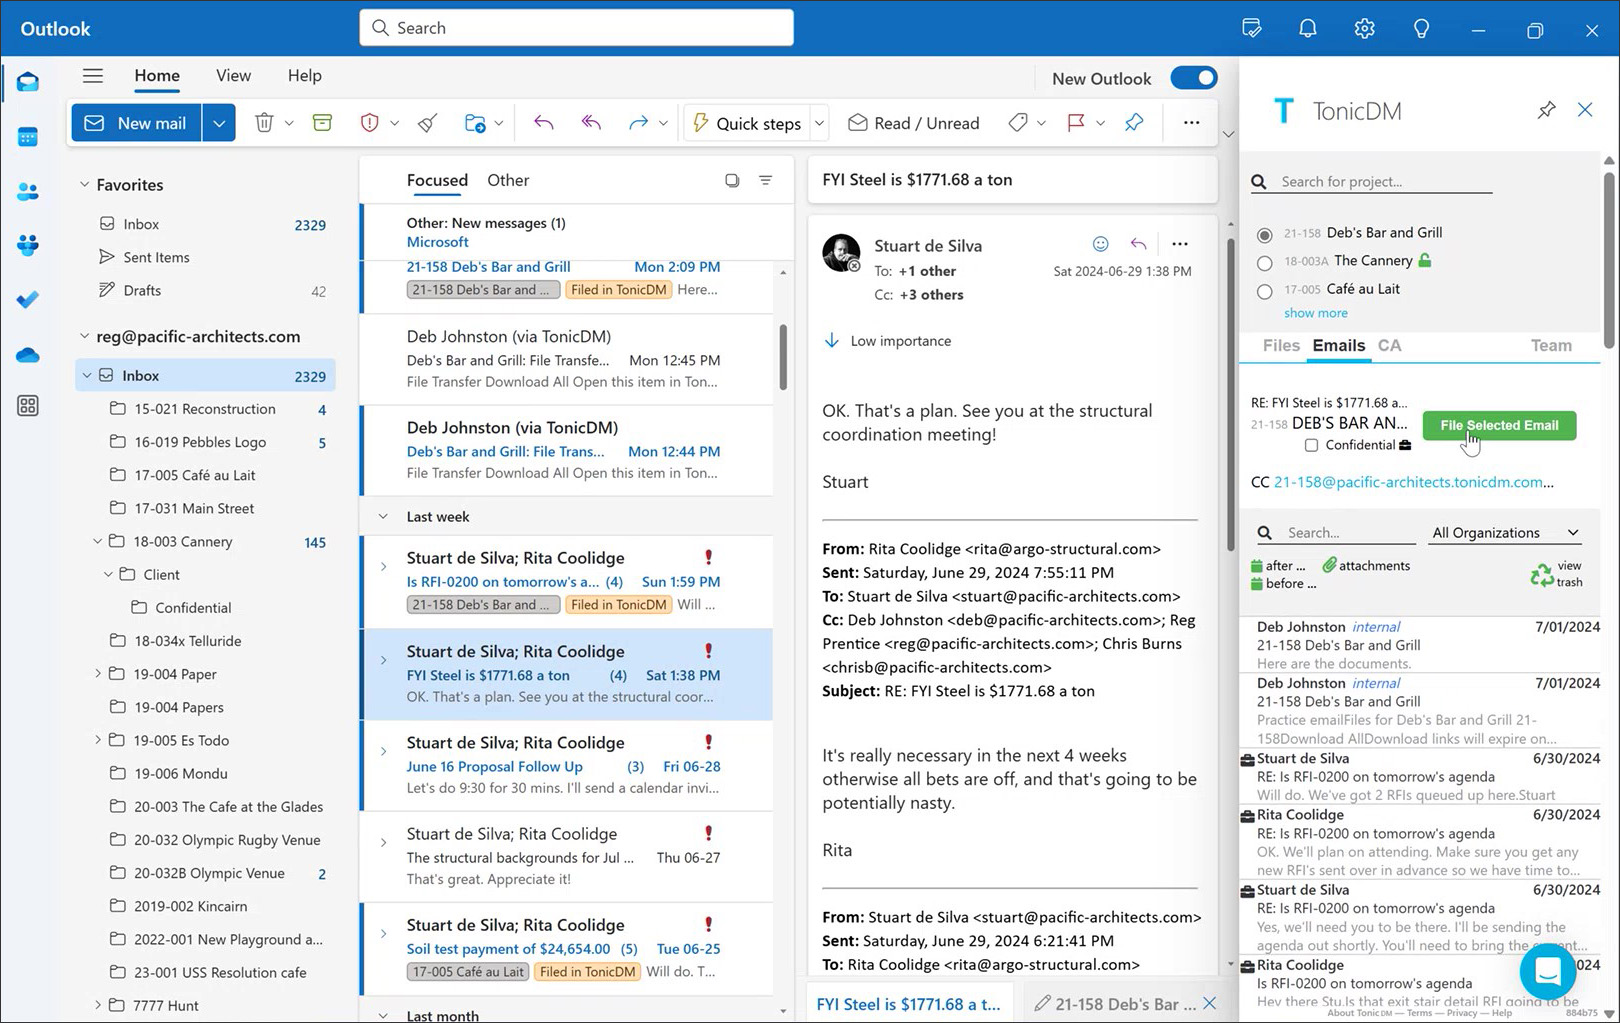
Task: Open the Help ribbon tab
Action: [x=305, y=75]
